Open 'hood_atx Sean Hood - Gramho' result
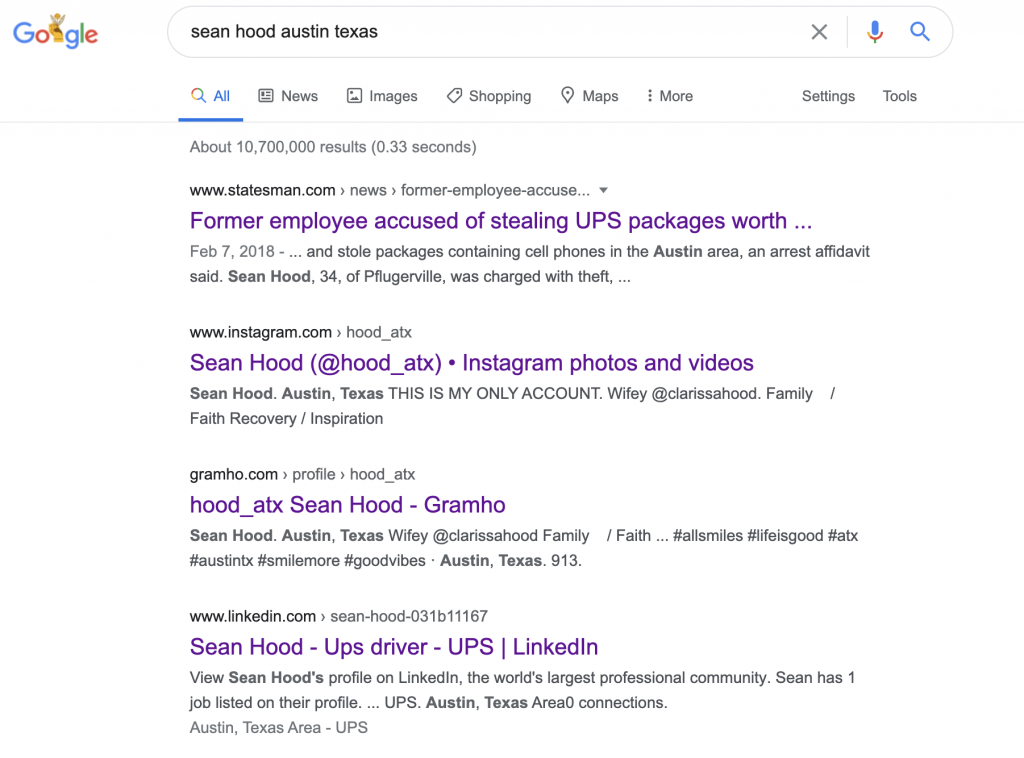1024x758 pixels. point(347,505)
